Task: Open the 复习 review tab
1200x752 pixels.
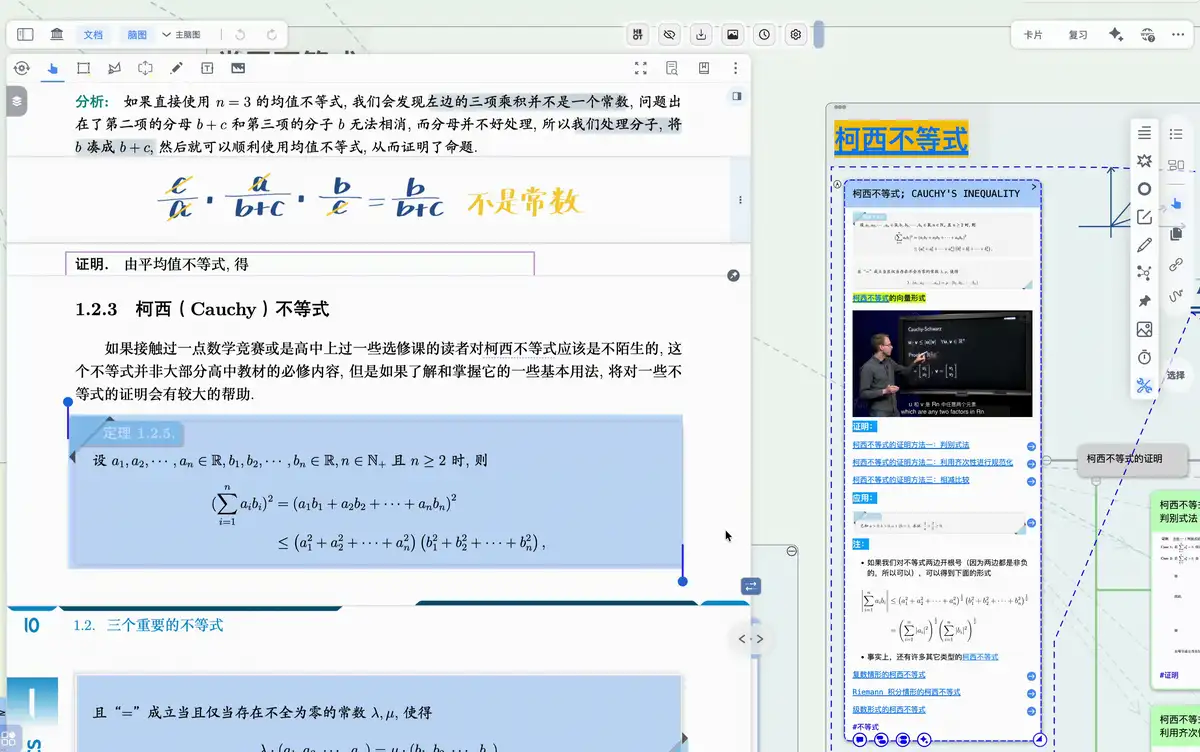Action: point(1078,34)
